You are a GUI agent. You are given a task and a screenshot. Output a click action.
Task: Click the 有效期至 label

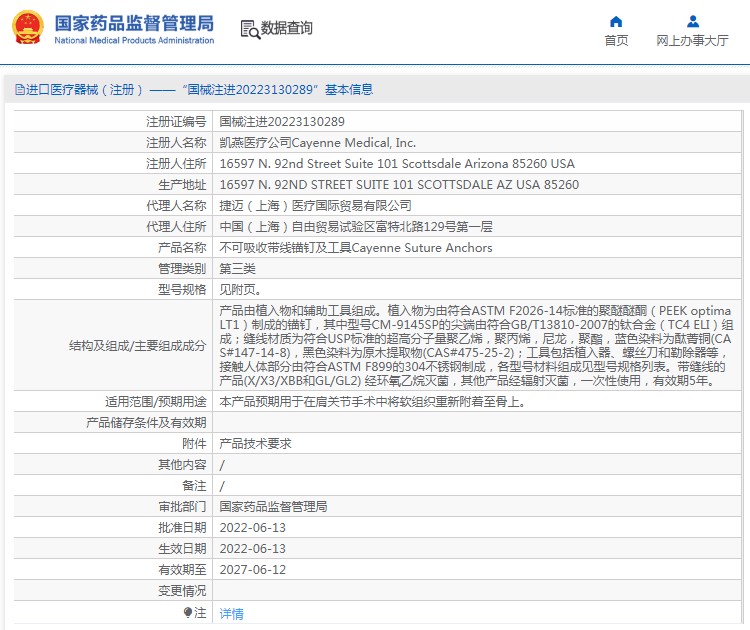point(182,570)
